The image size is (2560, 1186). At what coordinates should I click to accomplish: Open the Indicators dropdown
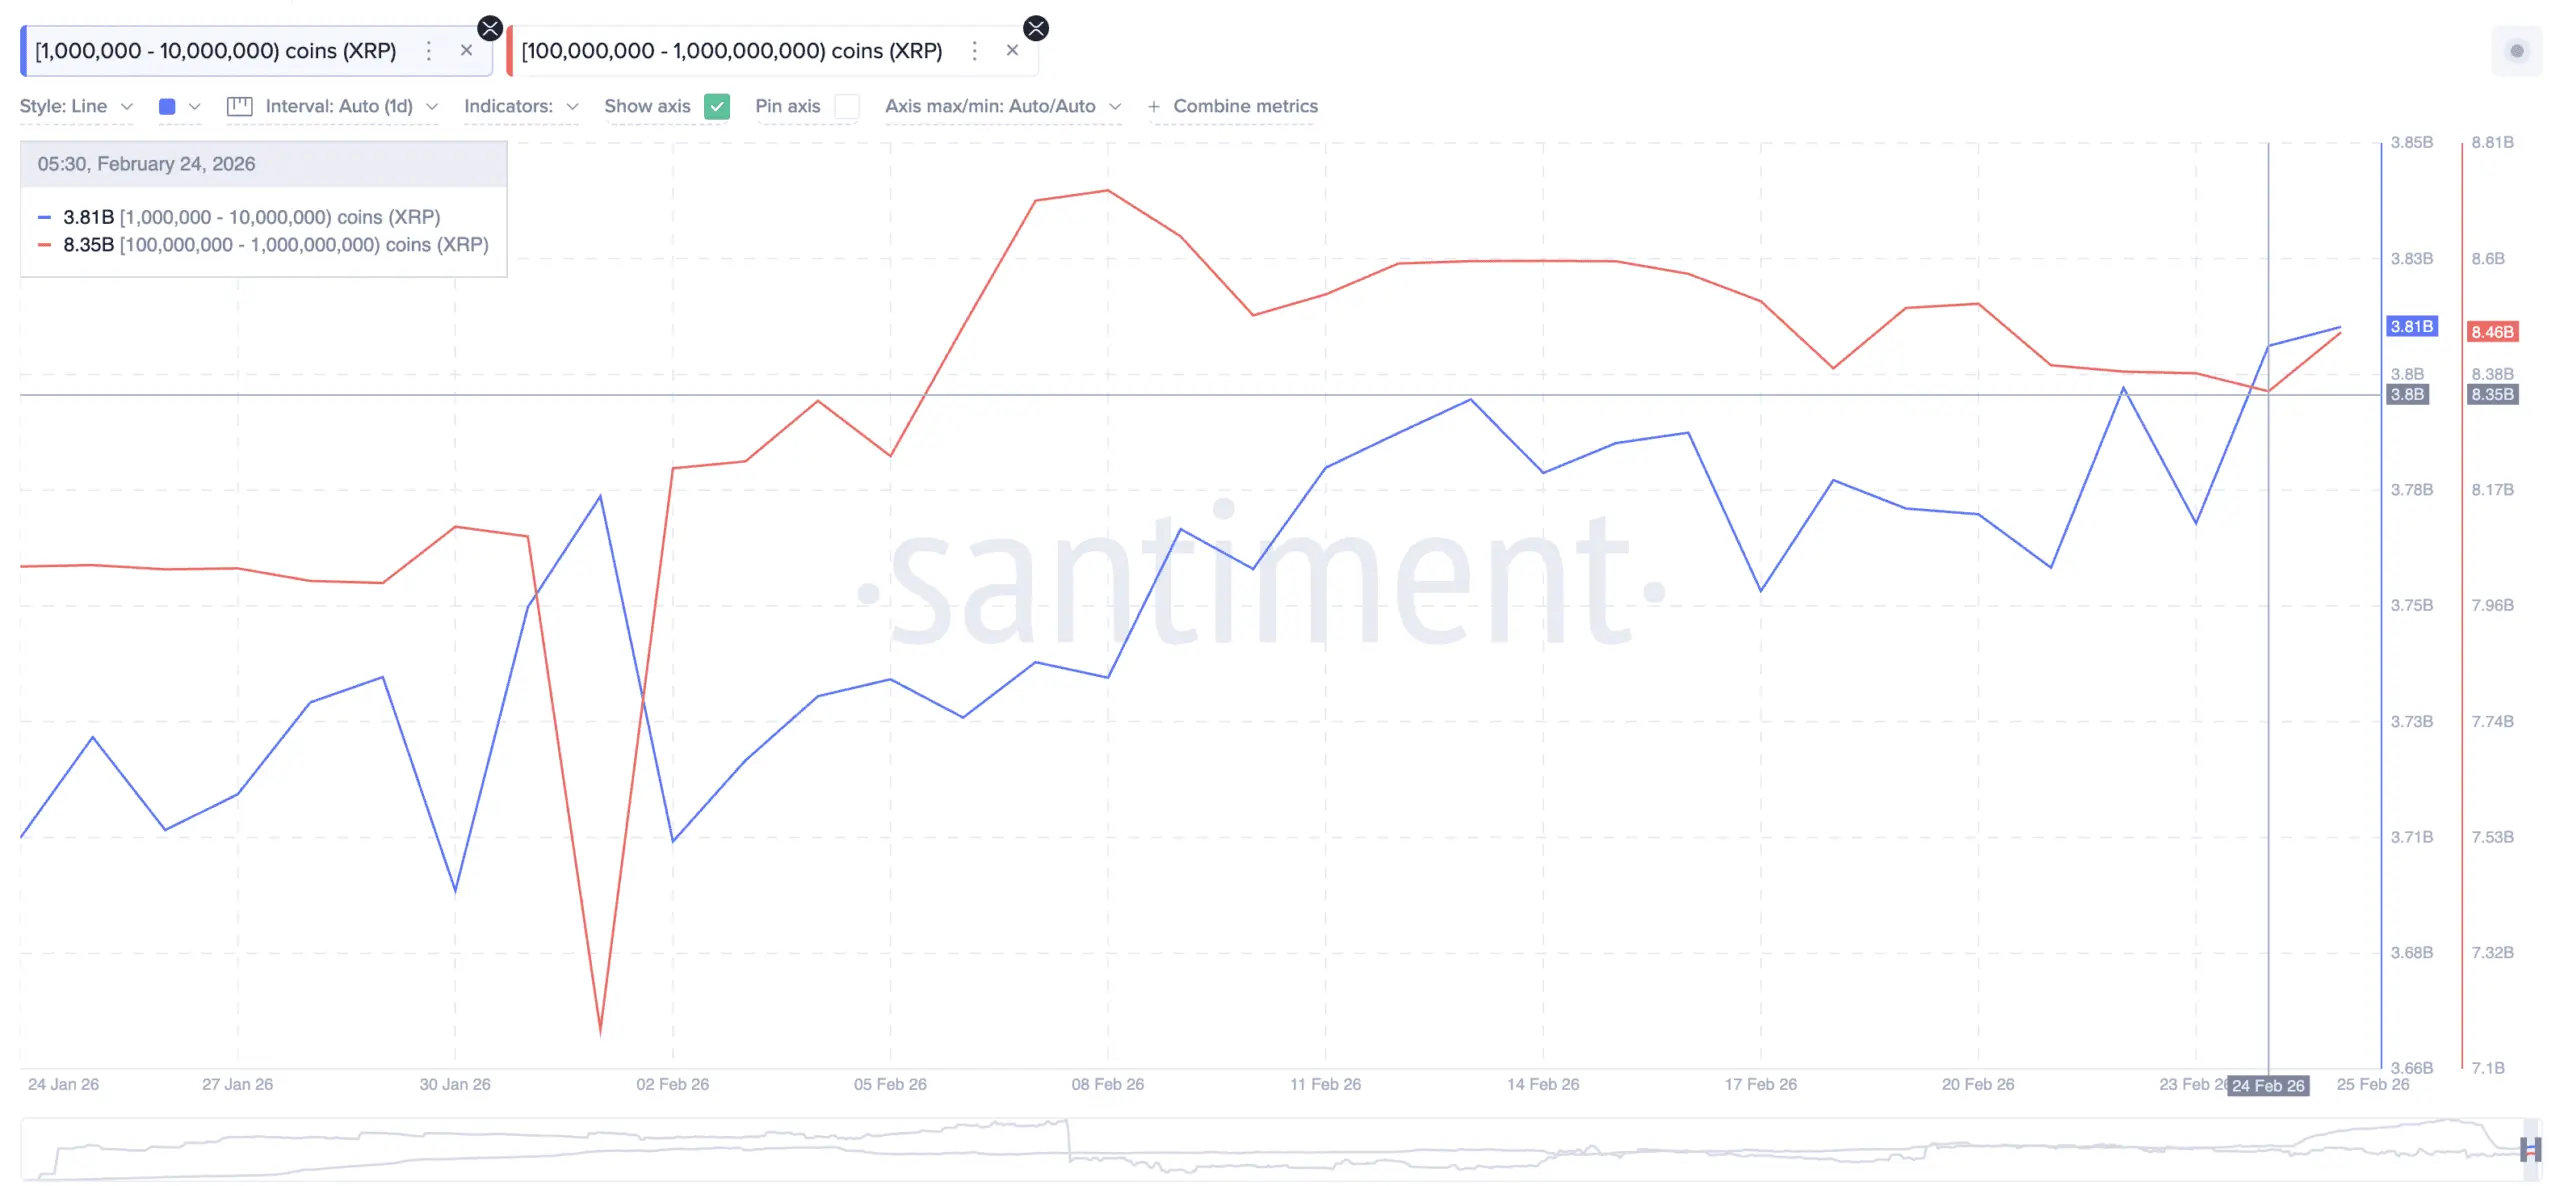[x=520, y=106]
